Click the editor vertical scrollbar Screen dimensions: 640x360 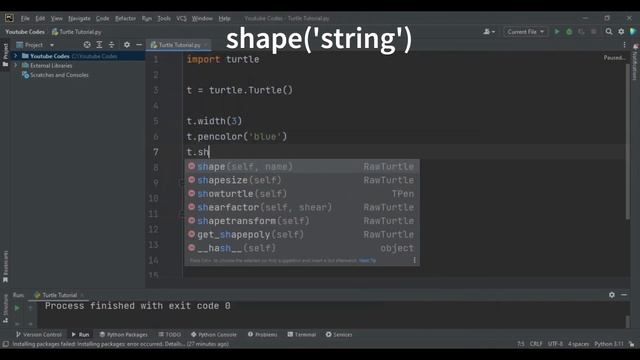click(x=628, y=142)
